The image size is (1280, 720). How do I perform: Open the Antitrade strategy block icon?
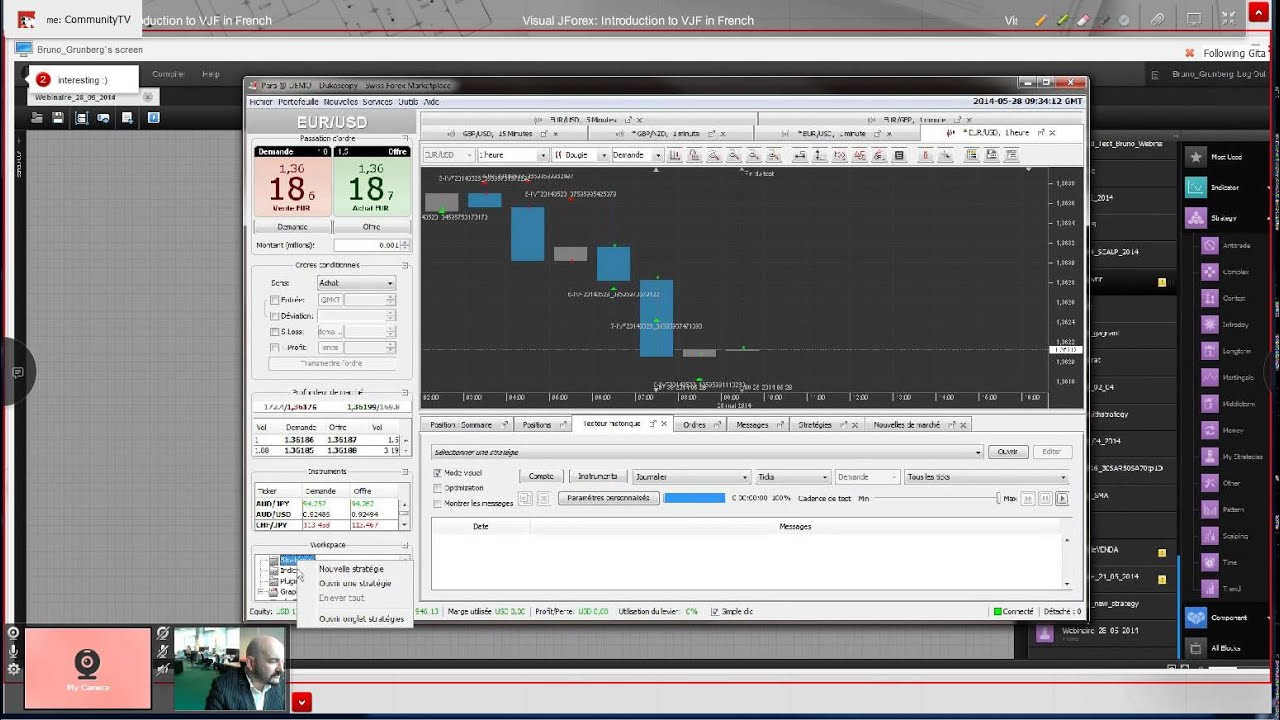click(1210, 245)
